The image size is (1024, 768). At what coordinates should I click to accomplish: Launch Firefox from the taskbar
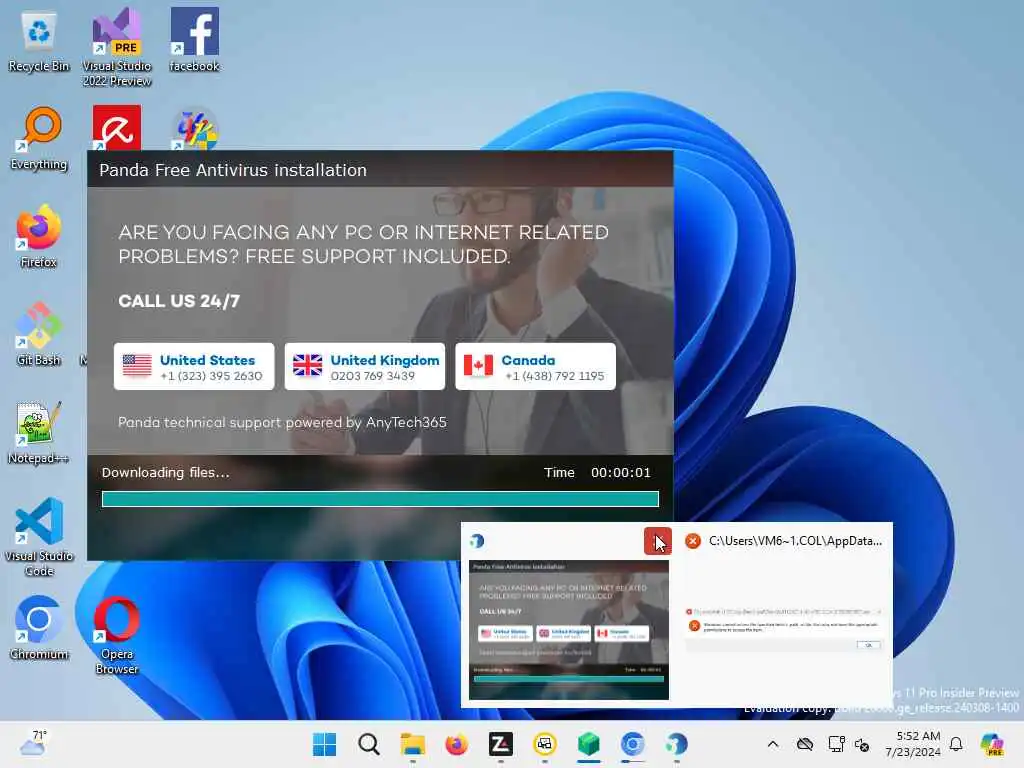[x=456, y=744]
